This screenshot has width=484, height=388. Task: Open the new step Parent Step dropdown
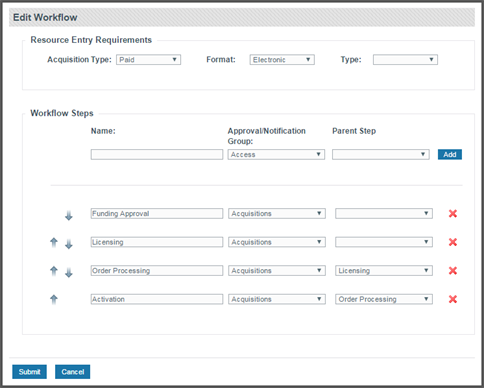tap(381, 154)
